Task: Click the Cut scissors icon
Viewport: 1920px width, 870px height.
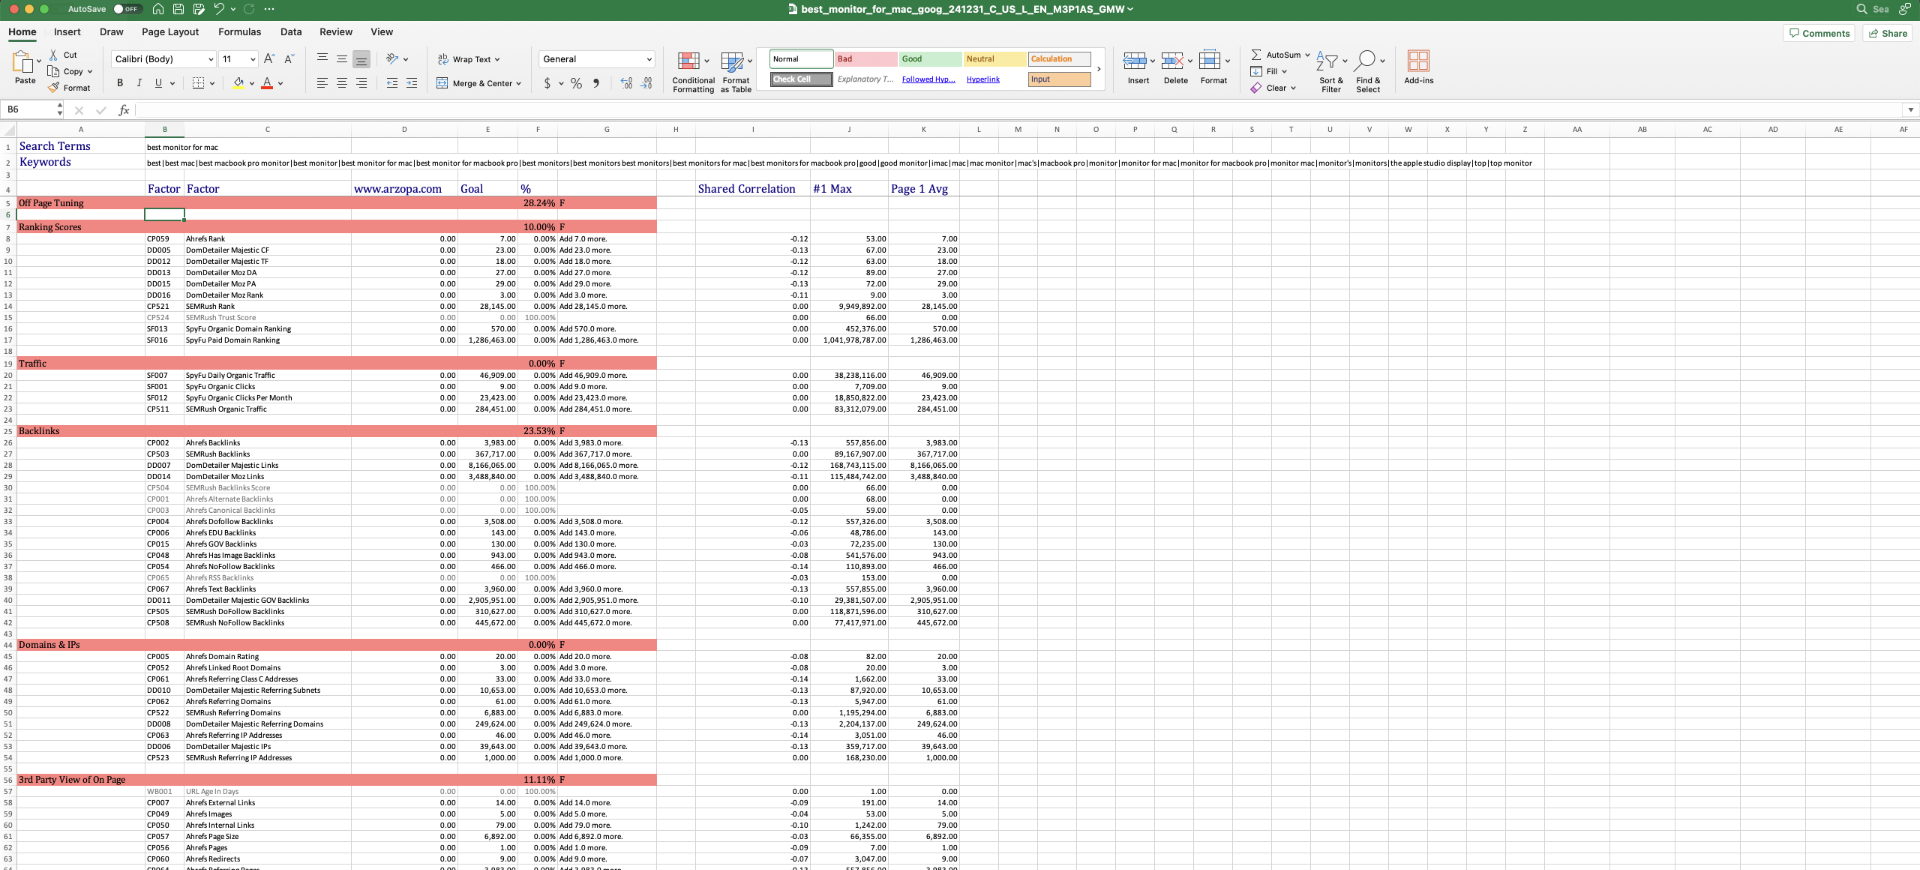Action: [x=54, y=55]
